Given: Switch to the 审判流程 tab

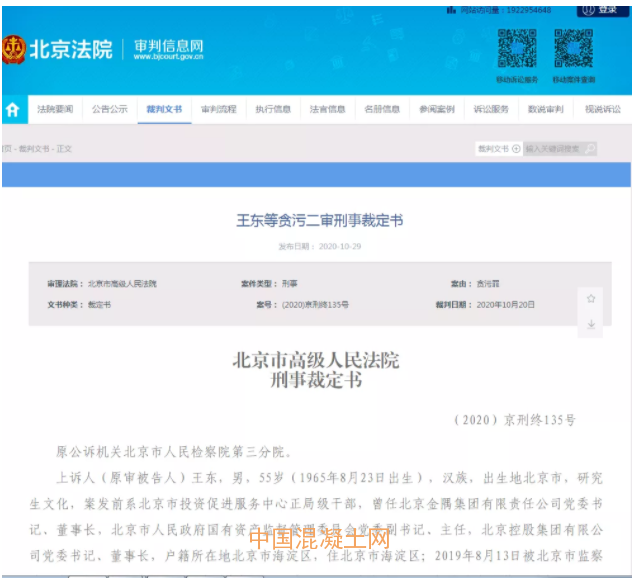Looking at the screenshot, I should [219, 109].
